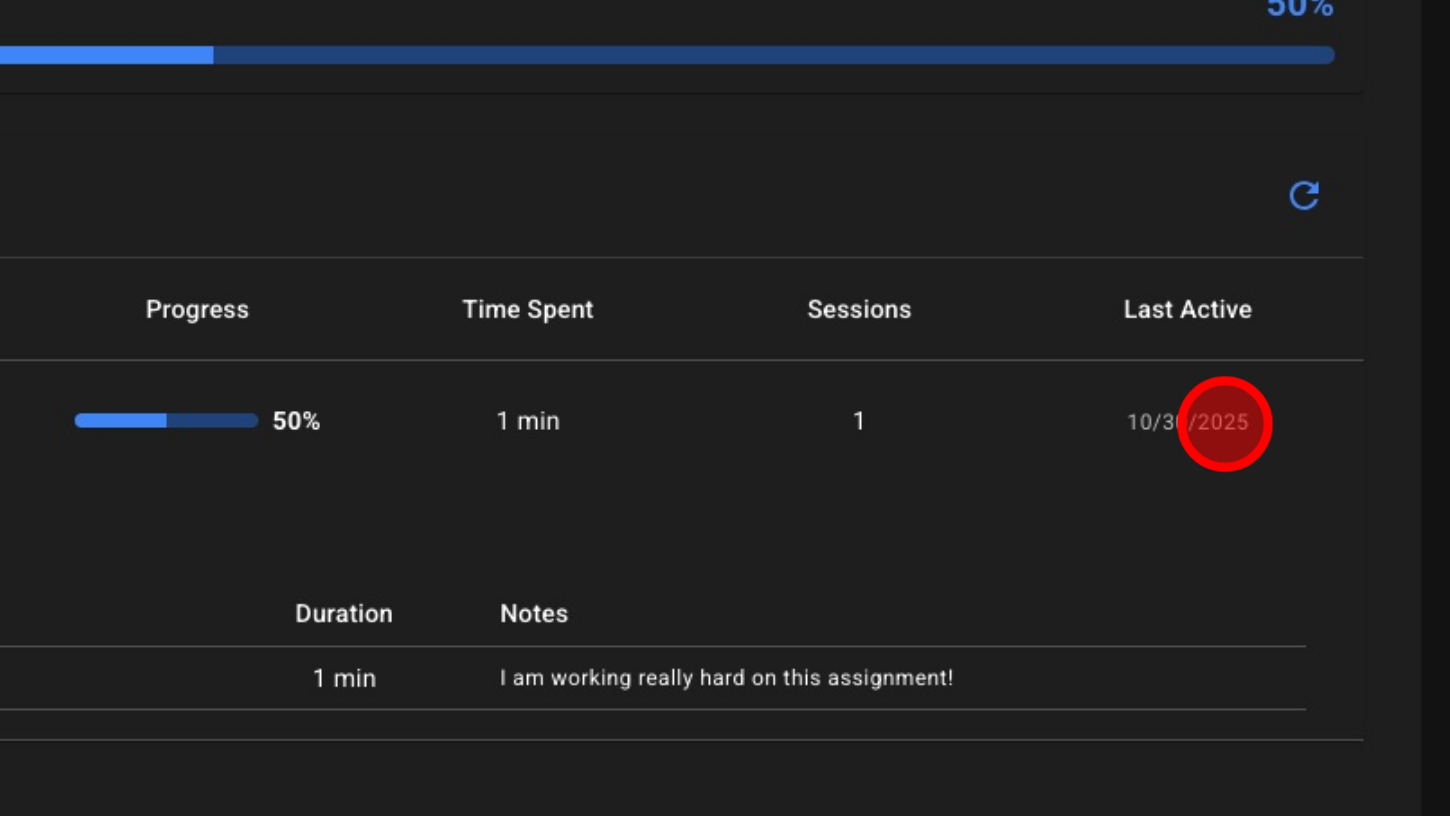
Task: Click the 10/30/2025 last active date
Action: [1187, 422]
